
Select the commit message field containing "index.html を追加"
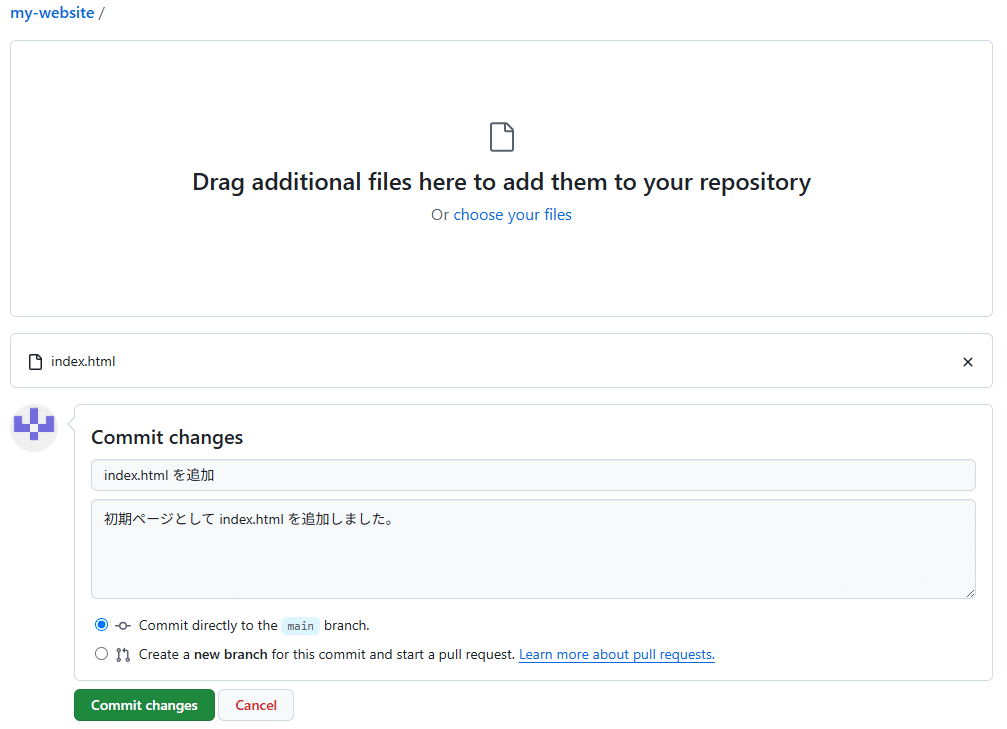[533, 474]
